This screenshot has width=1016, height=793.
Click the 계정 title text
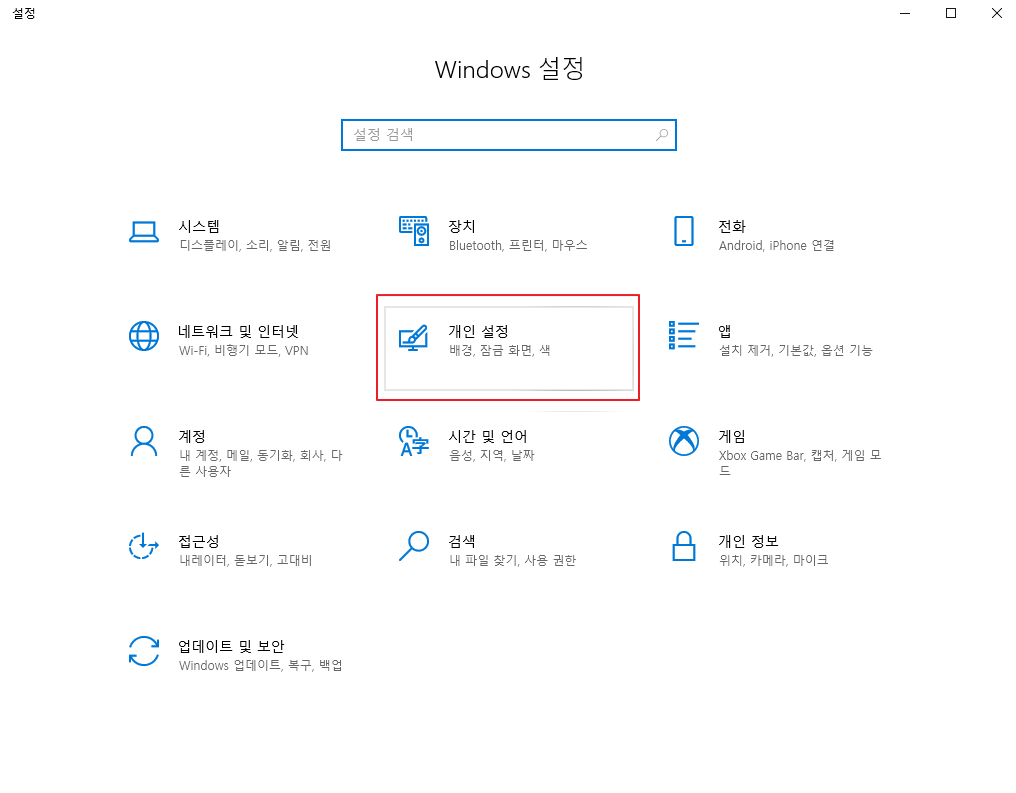[192, 436]
